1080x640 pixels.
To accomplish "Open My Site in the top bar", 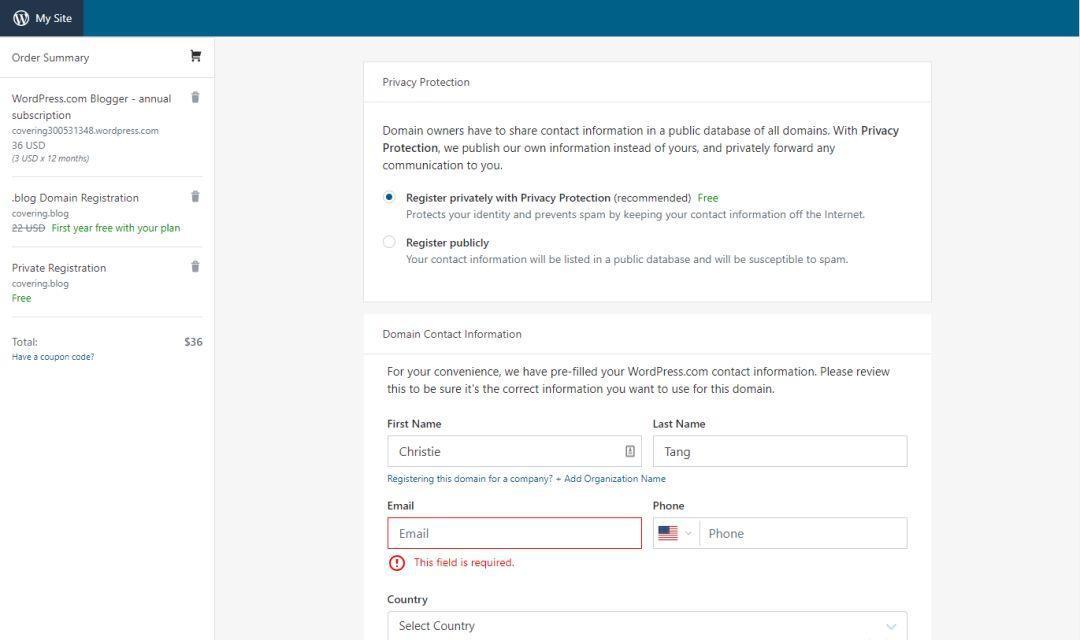I will coord(42,18).
